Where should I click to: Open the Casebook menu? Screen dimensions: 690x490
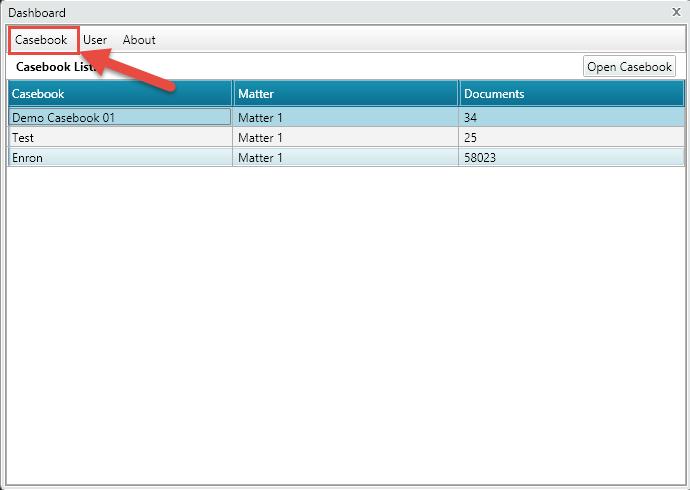pyautogui.click(x=41, y=40)
